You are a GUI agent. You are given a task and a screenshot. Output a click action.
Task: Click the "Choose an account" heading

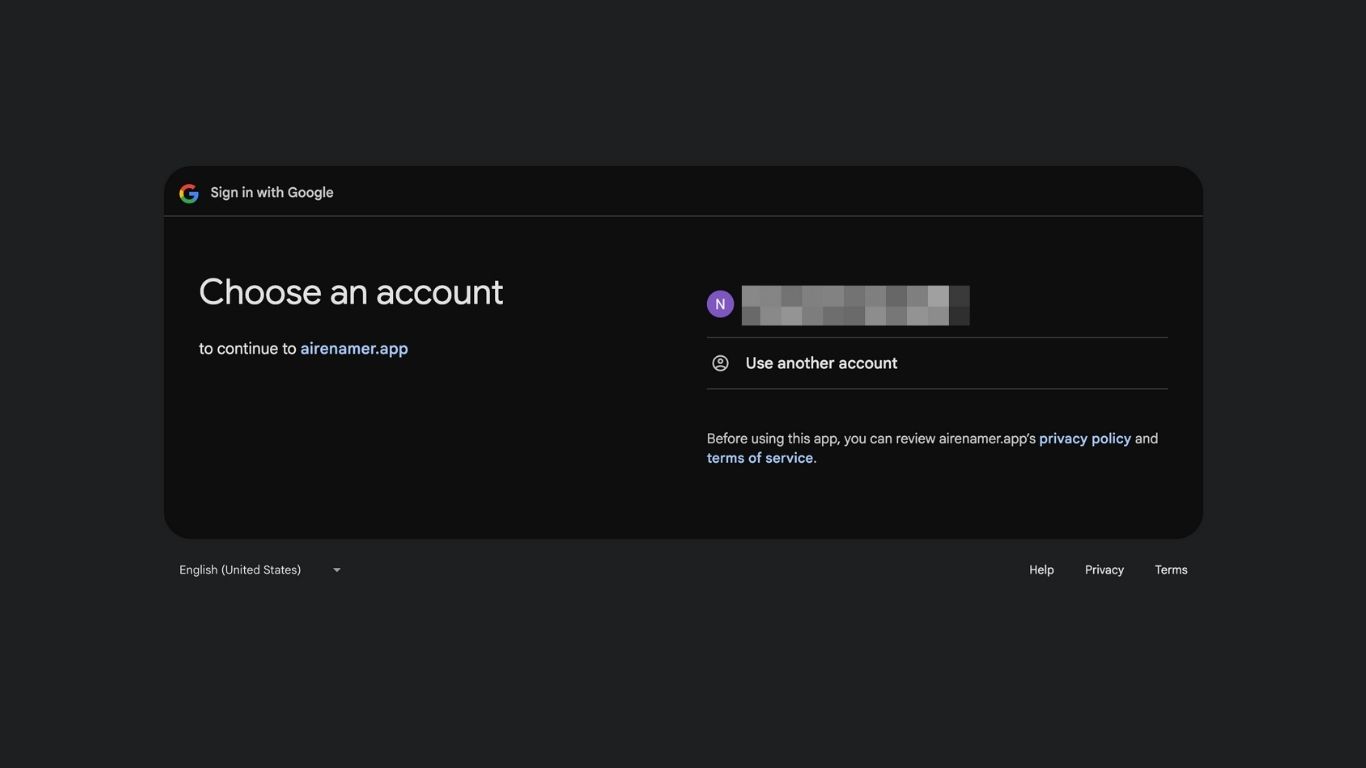tap(350, 291)
